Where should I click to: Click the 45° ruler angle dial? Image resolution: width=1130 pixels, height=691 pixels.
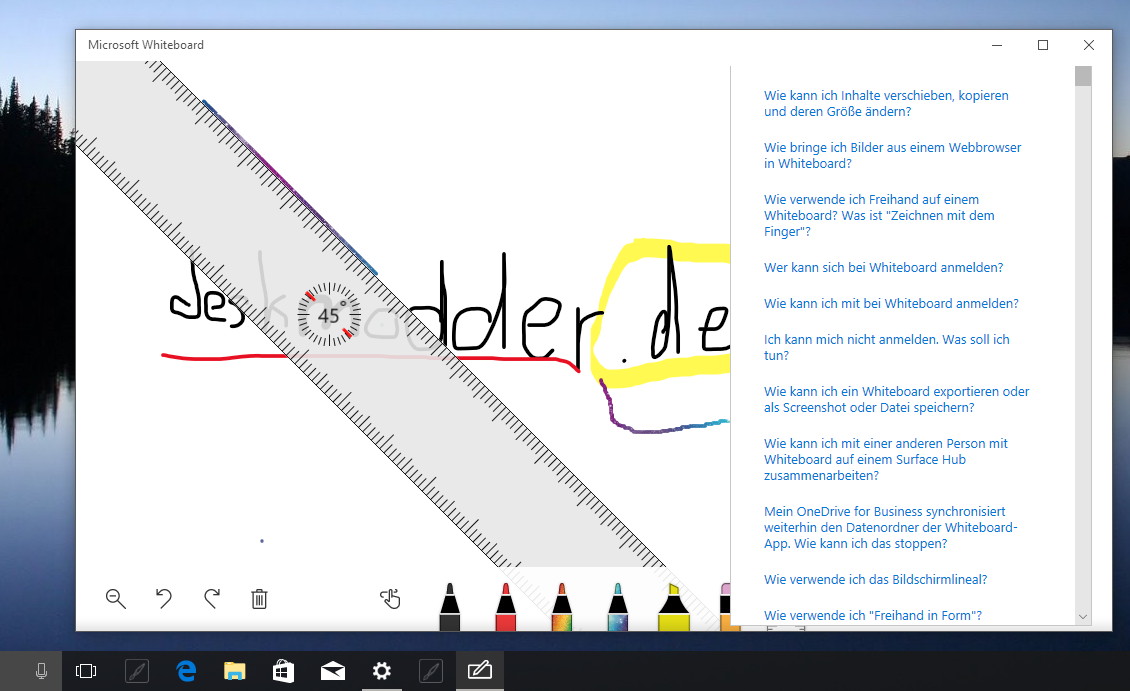(329, 315)
